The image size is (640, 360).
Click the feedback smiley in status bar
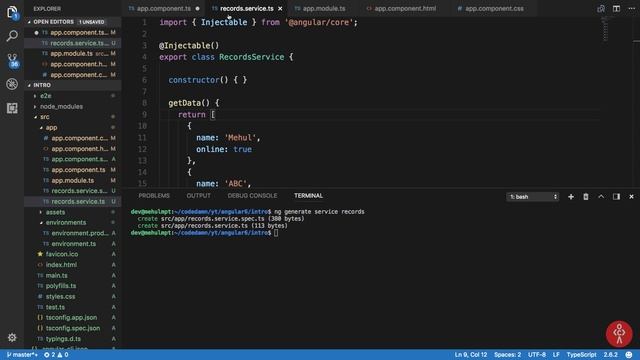(629, 355)
